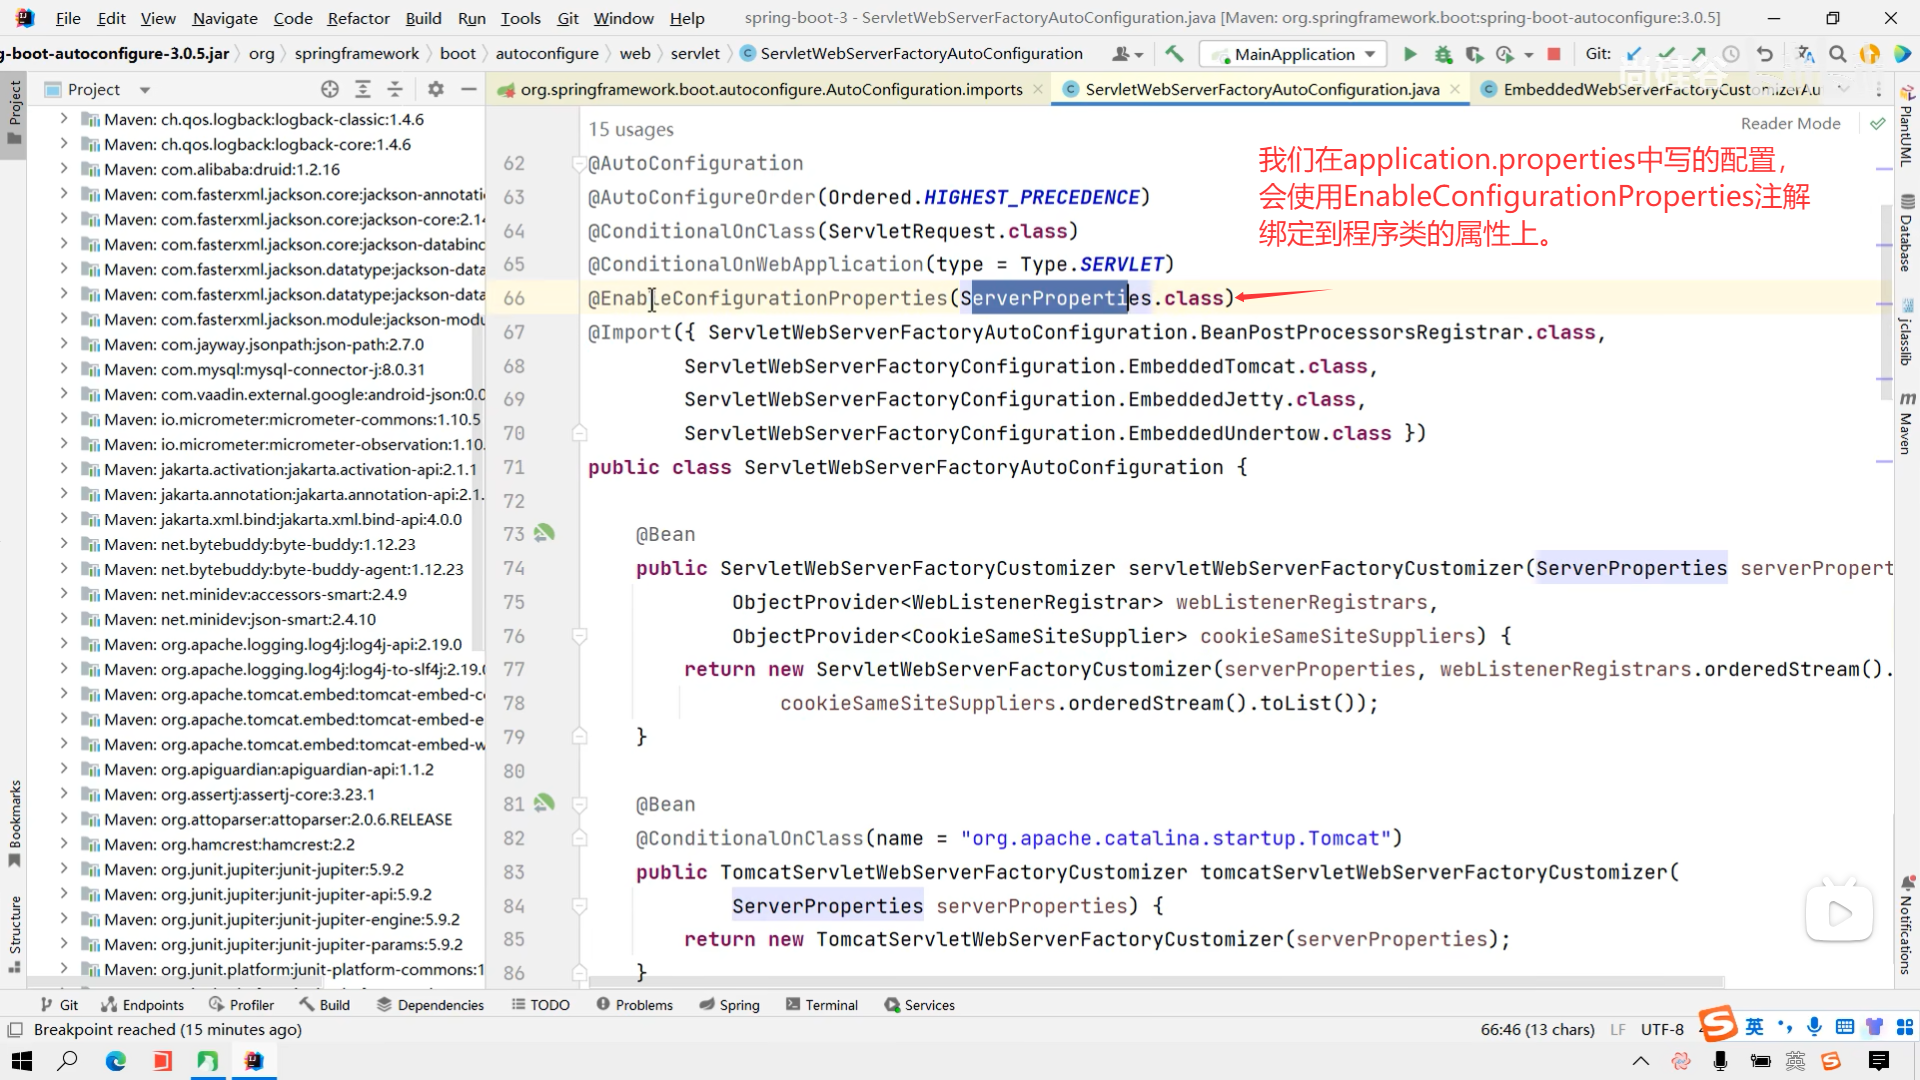The height and width of the screenshot is (1080, 1920).
Task: Click the 15 usages inlay link
Action: pyautogui.click(x=630, y=129)
